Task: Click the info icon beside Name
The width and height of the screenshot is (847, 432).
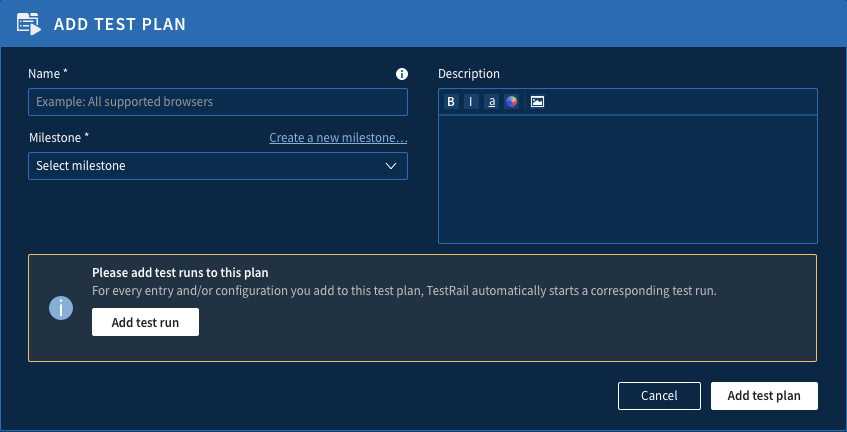Action: (402, 74)
